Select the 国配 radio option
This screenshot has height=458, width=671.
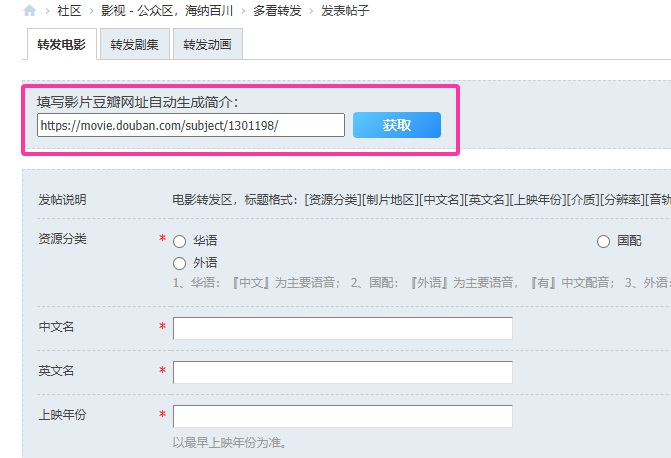click(x=603, y=241)
